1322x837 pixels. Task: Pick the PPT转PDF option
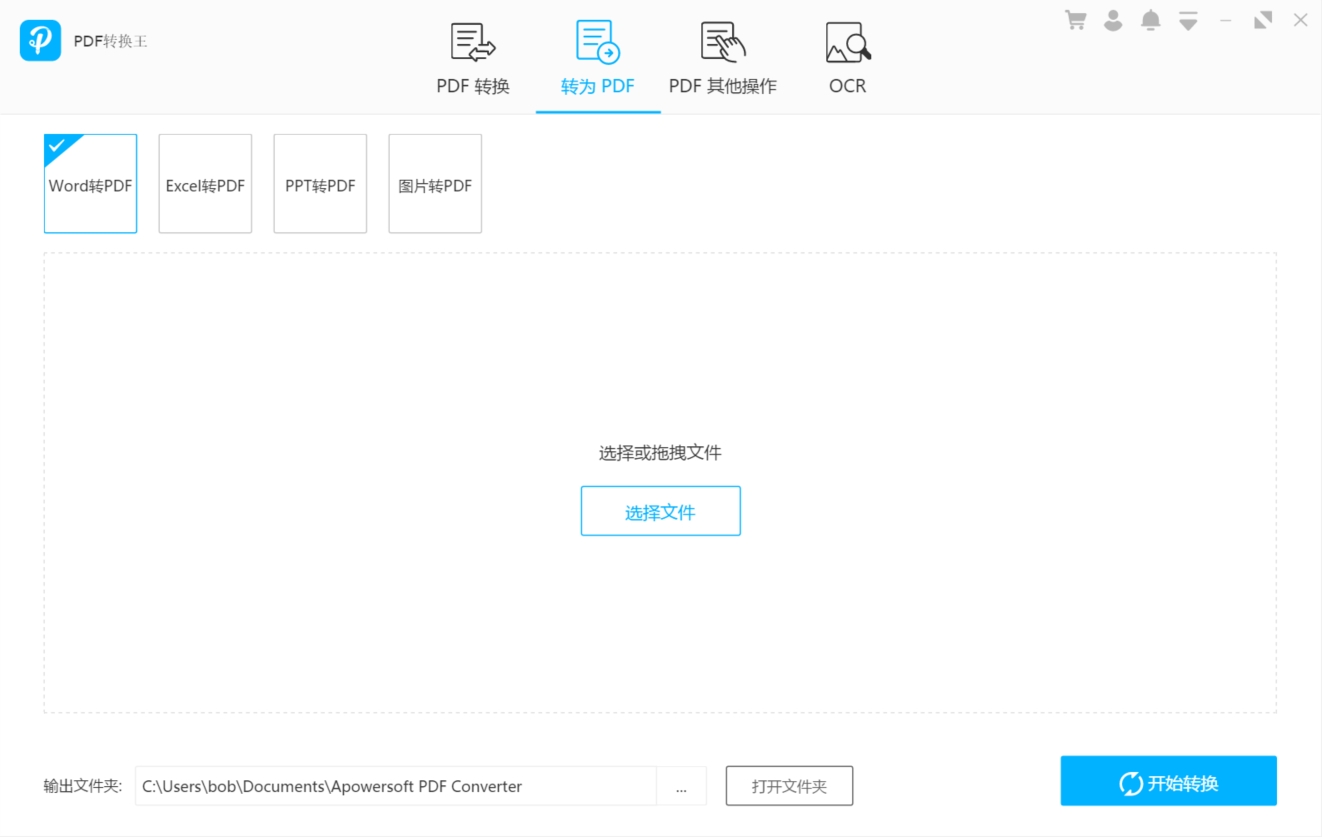pyautogui.click(x=320, y=184)
